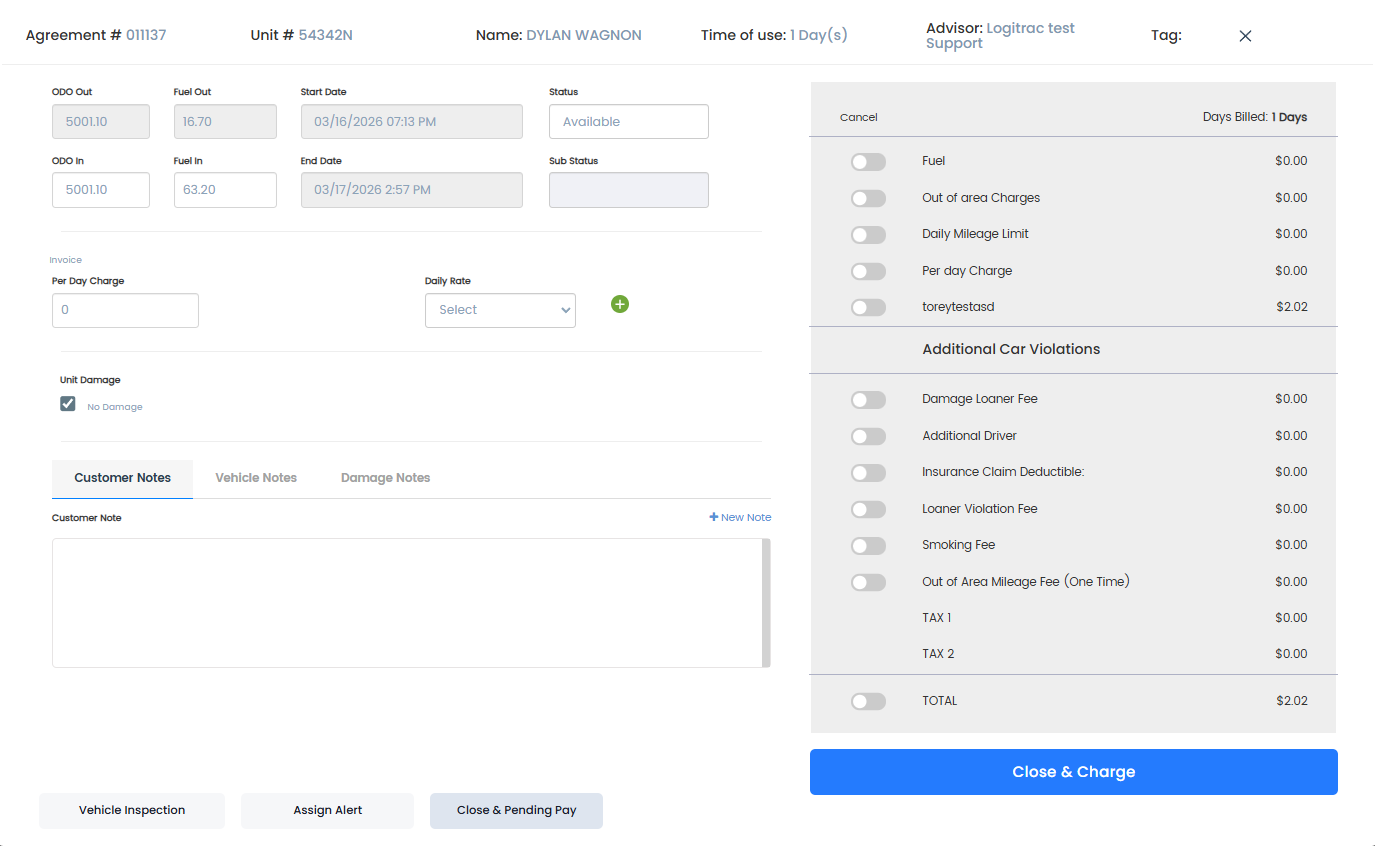Enable the Out of area Charges switch

pyautogui.click(x=868, y=198)
